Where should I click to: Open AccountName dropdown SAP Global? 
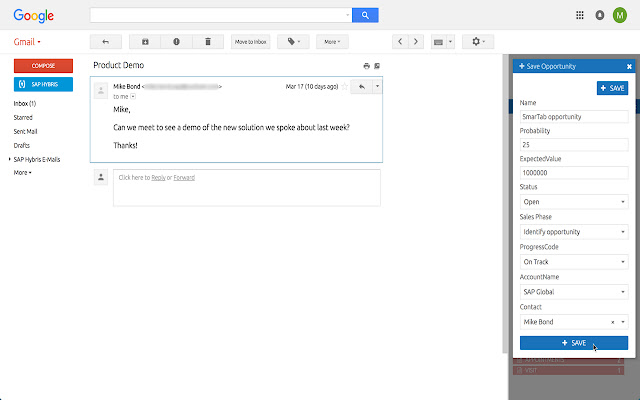click(x=574, y=292)
